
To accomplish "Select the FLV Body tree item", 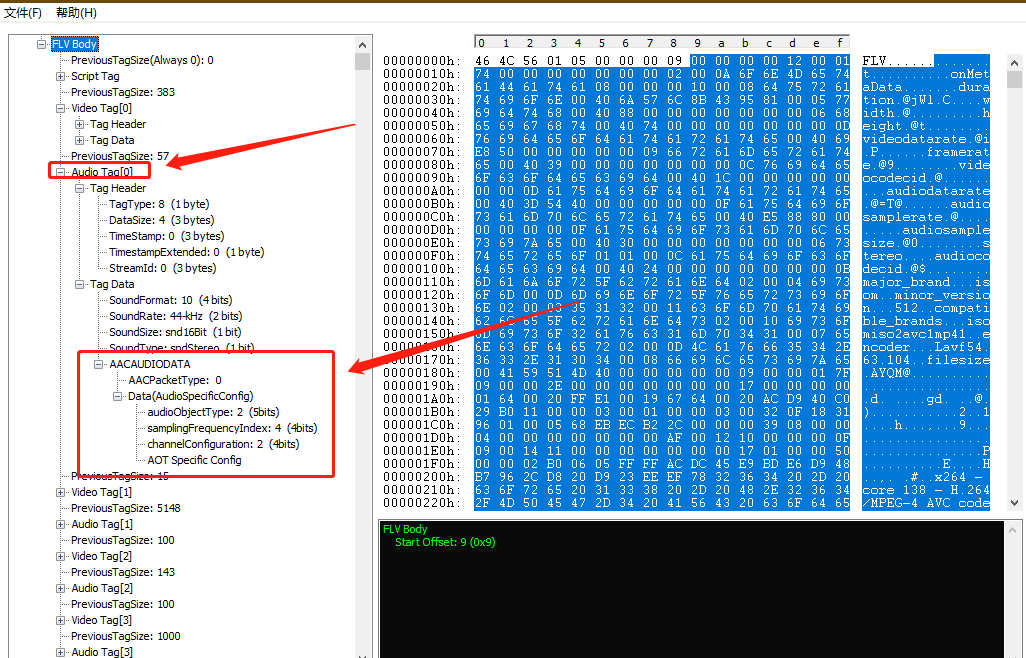I will pos(75,44).
